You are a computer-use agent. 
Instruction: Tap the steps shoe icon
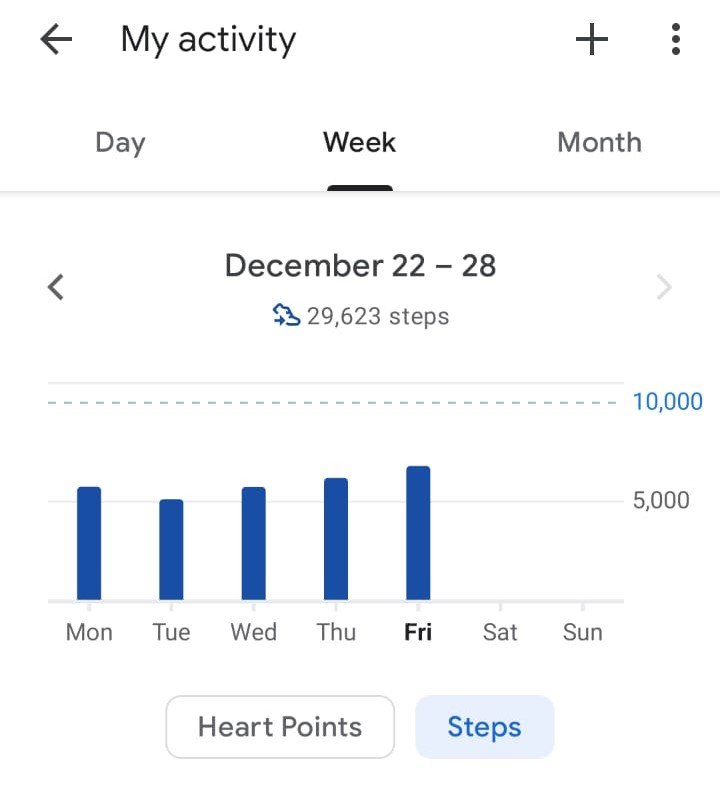[x=286, y=317]
